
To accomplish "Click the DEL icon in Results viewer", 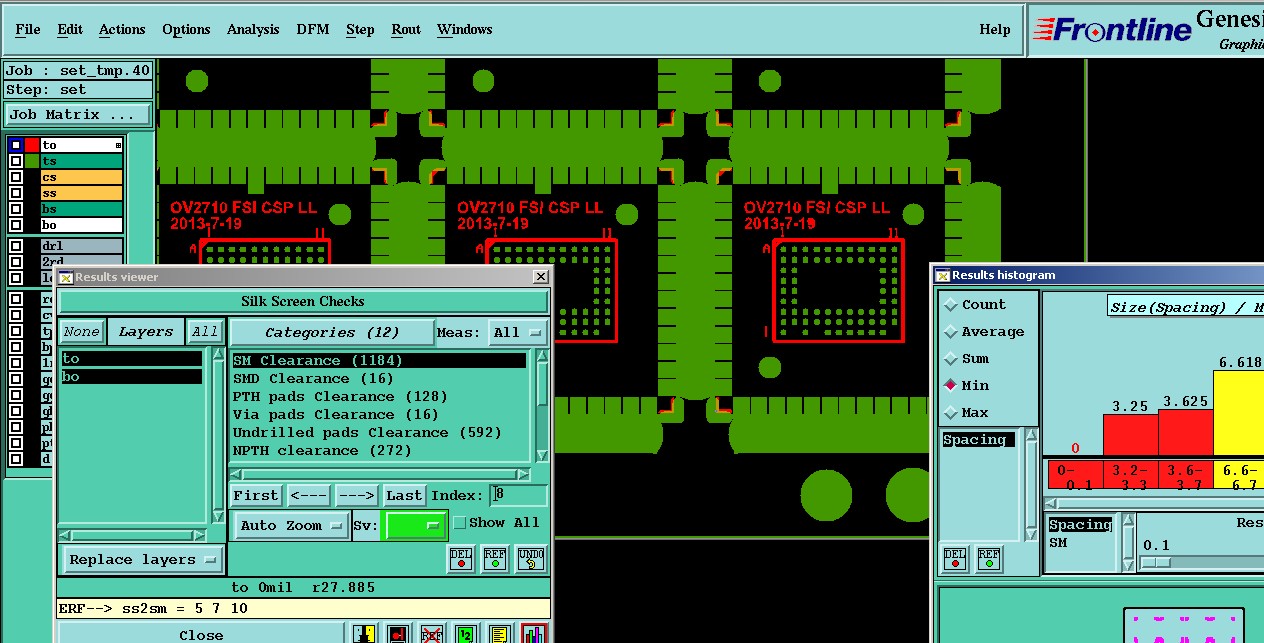I will click(461, 559).
